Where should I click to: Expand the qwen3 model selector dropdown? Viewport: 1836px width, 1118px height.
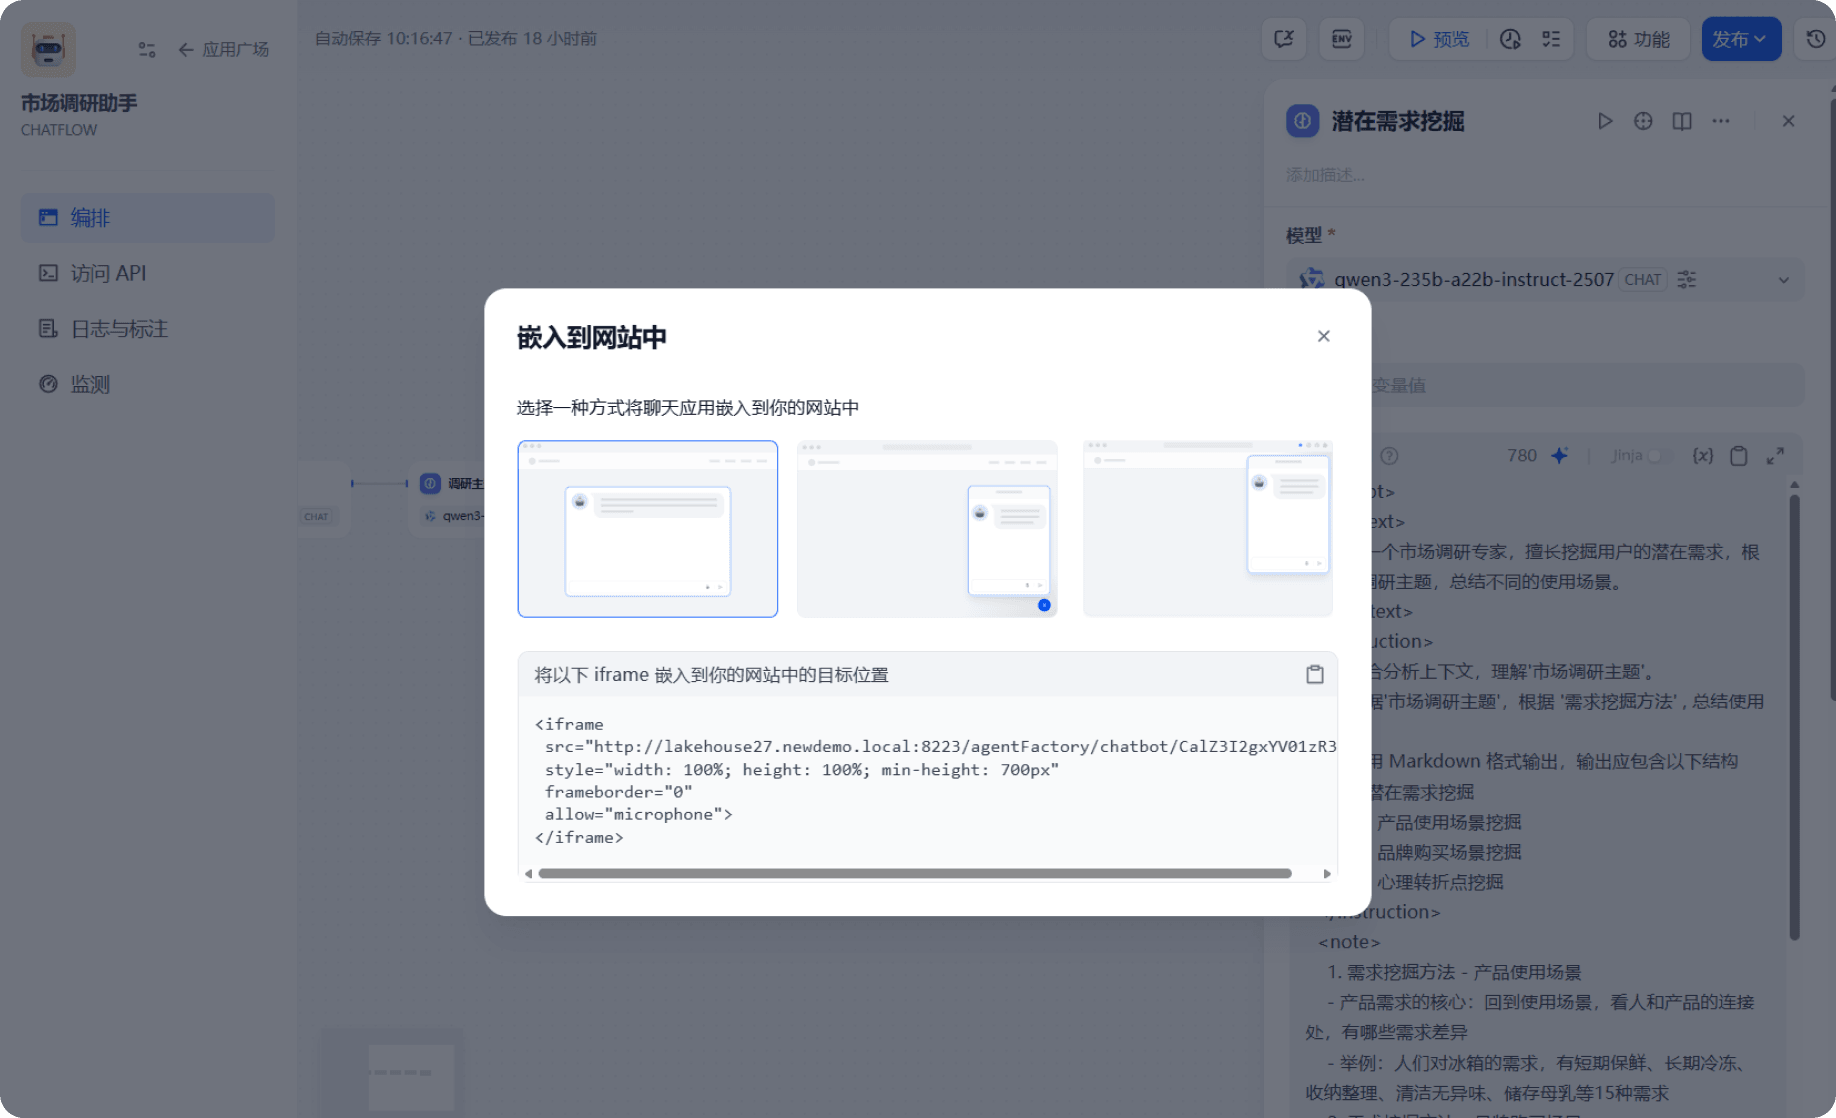[1783, 280]
